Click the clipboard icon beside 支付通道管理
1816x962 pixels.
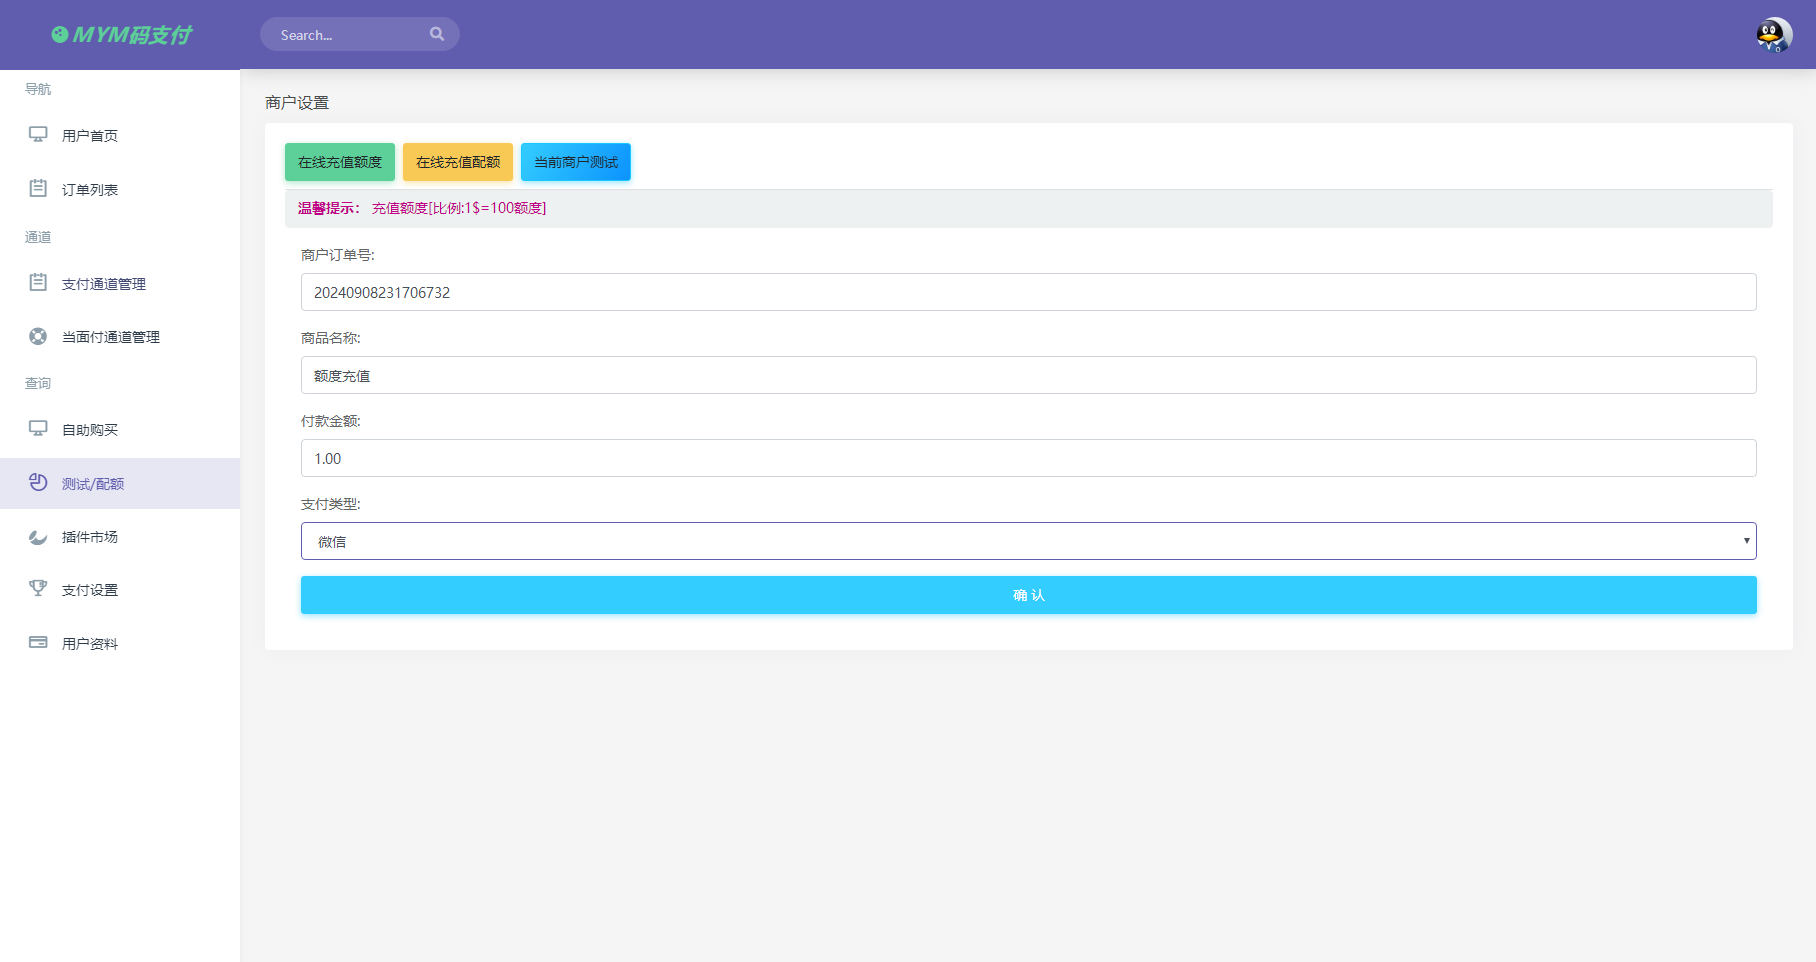tap(38, 283)
